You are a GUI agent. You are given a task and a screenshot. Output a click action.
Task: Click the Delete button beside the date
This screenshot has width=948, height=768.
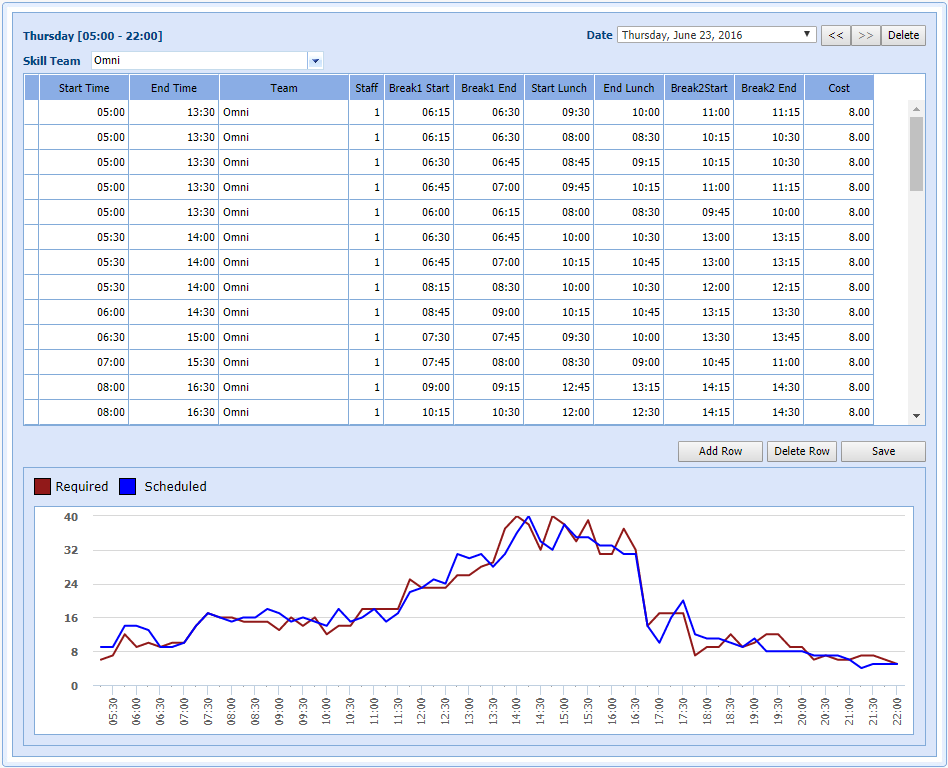tap(903, 35)
